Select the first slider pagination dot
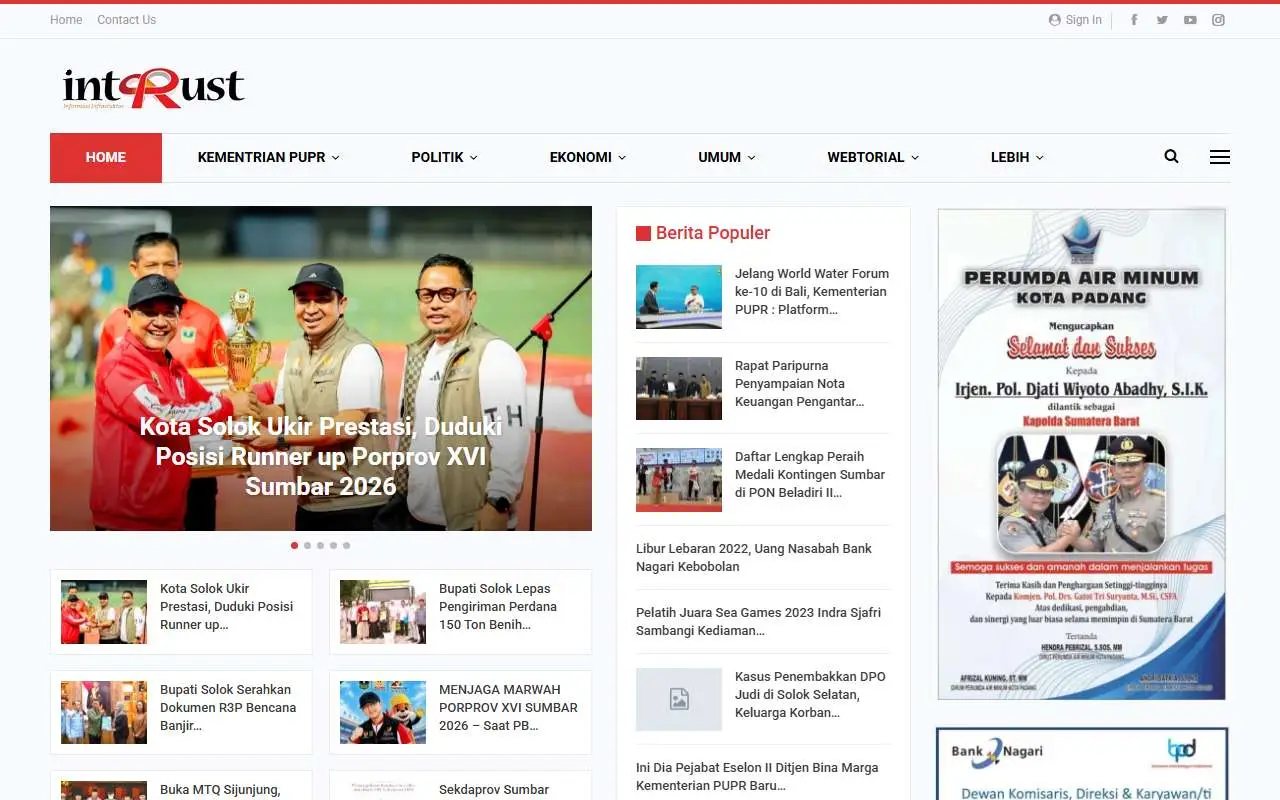Viewport: 1280px width, 800px height. (294, 545)
